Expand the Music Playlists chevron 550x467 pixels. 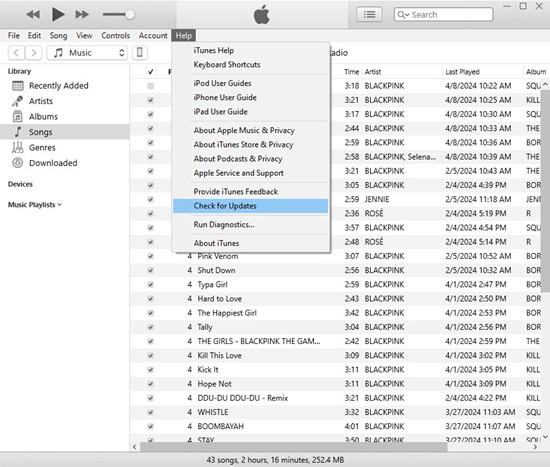(x=60, y=205)
